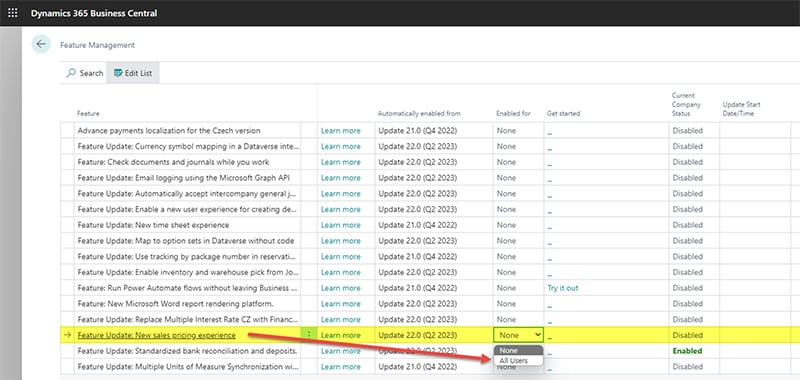
Task: Select Replace Multiple Interest Rate CZ feature
Action: point(188,319)
